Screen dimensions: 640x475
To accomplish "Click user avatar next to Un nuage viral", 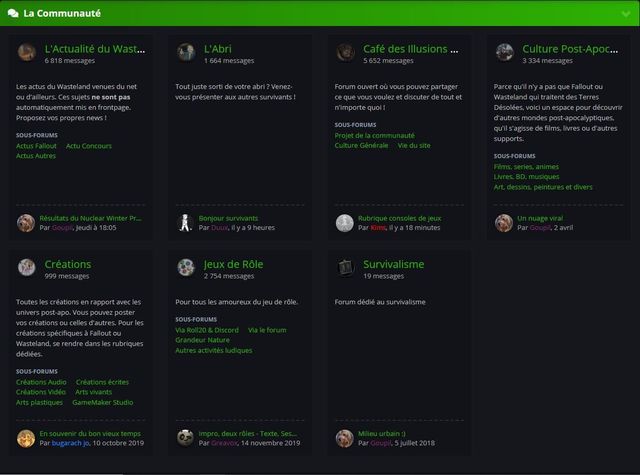I will click(504, 223).
